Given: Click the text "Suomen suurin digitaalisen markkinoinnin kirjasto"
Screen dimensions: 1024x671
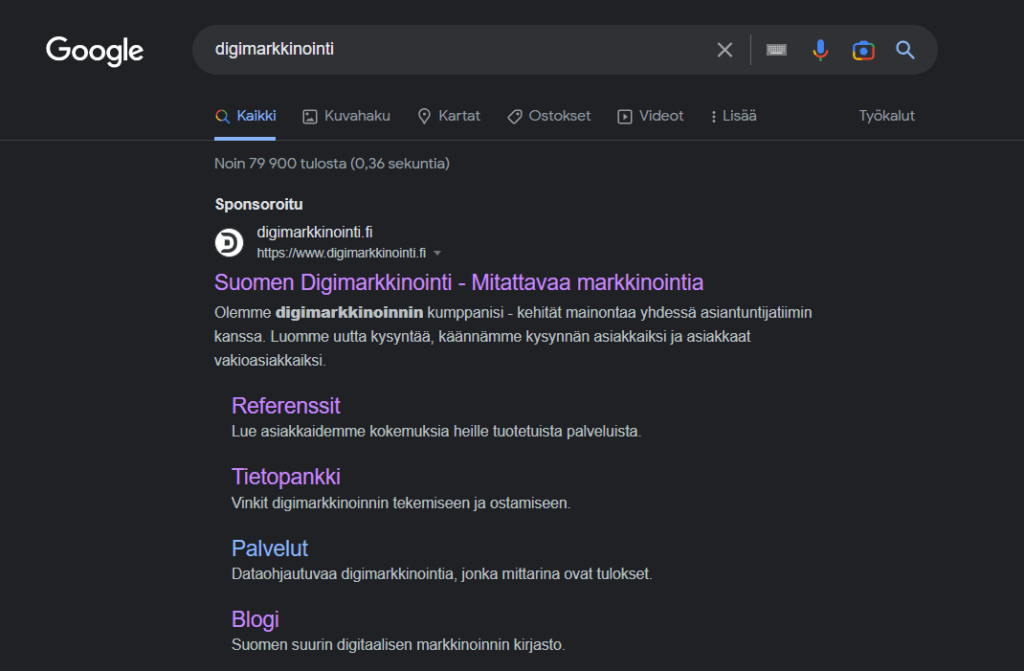Looking at the screenshot, I should (398, 645).
